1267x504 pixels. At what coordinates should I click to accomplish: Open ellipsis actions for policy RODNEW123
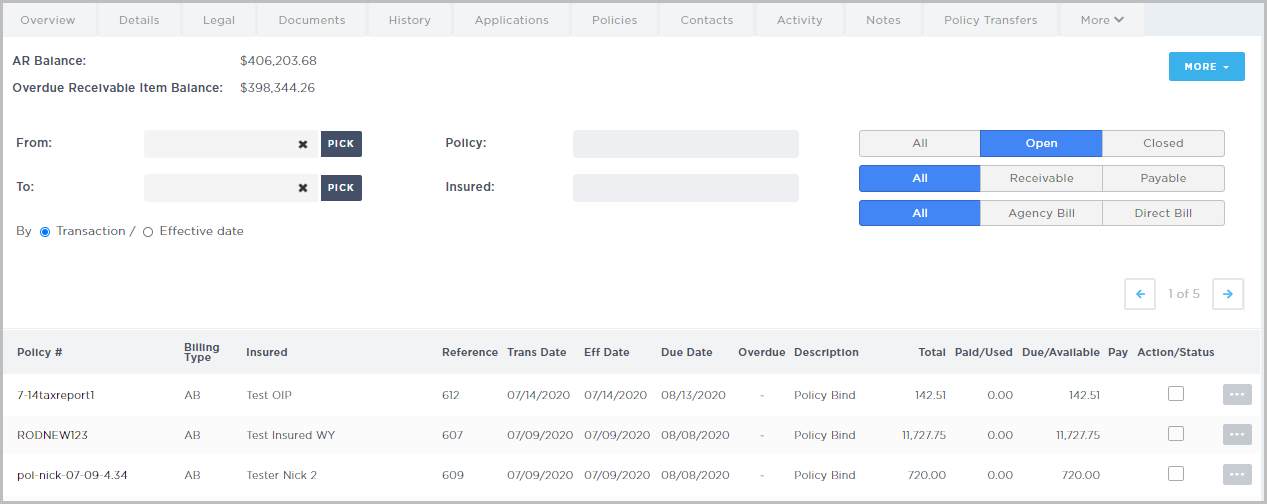coord(1237,435)
